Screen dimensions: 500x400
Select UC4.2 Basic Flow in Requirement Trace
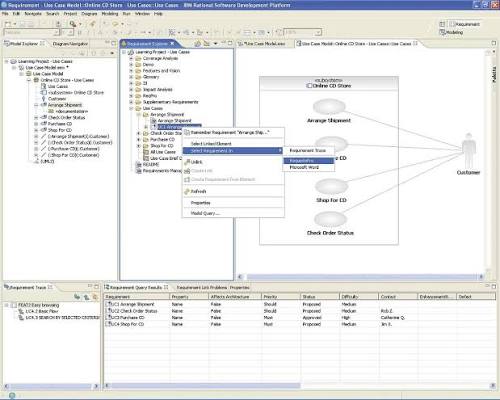[42, 311]
